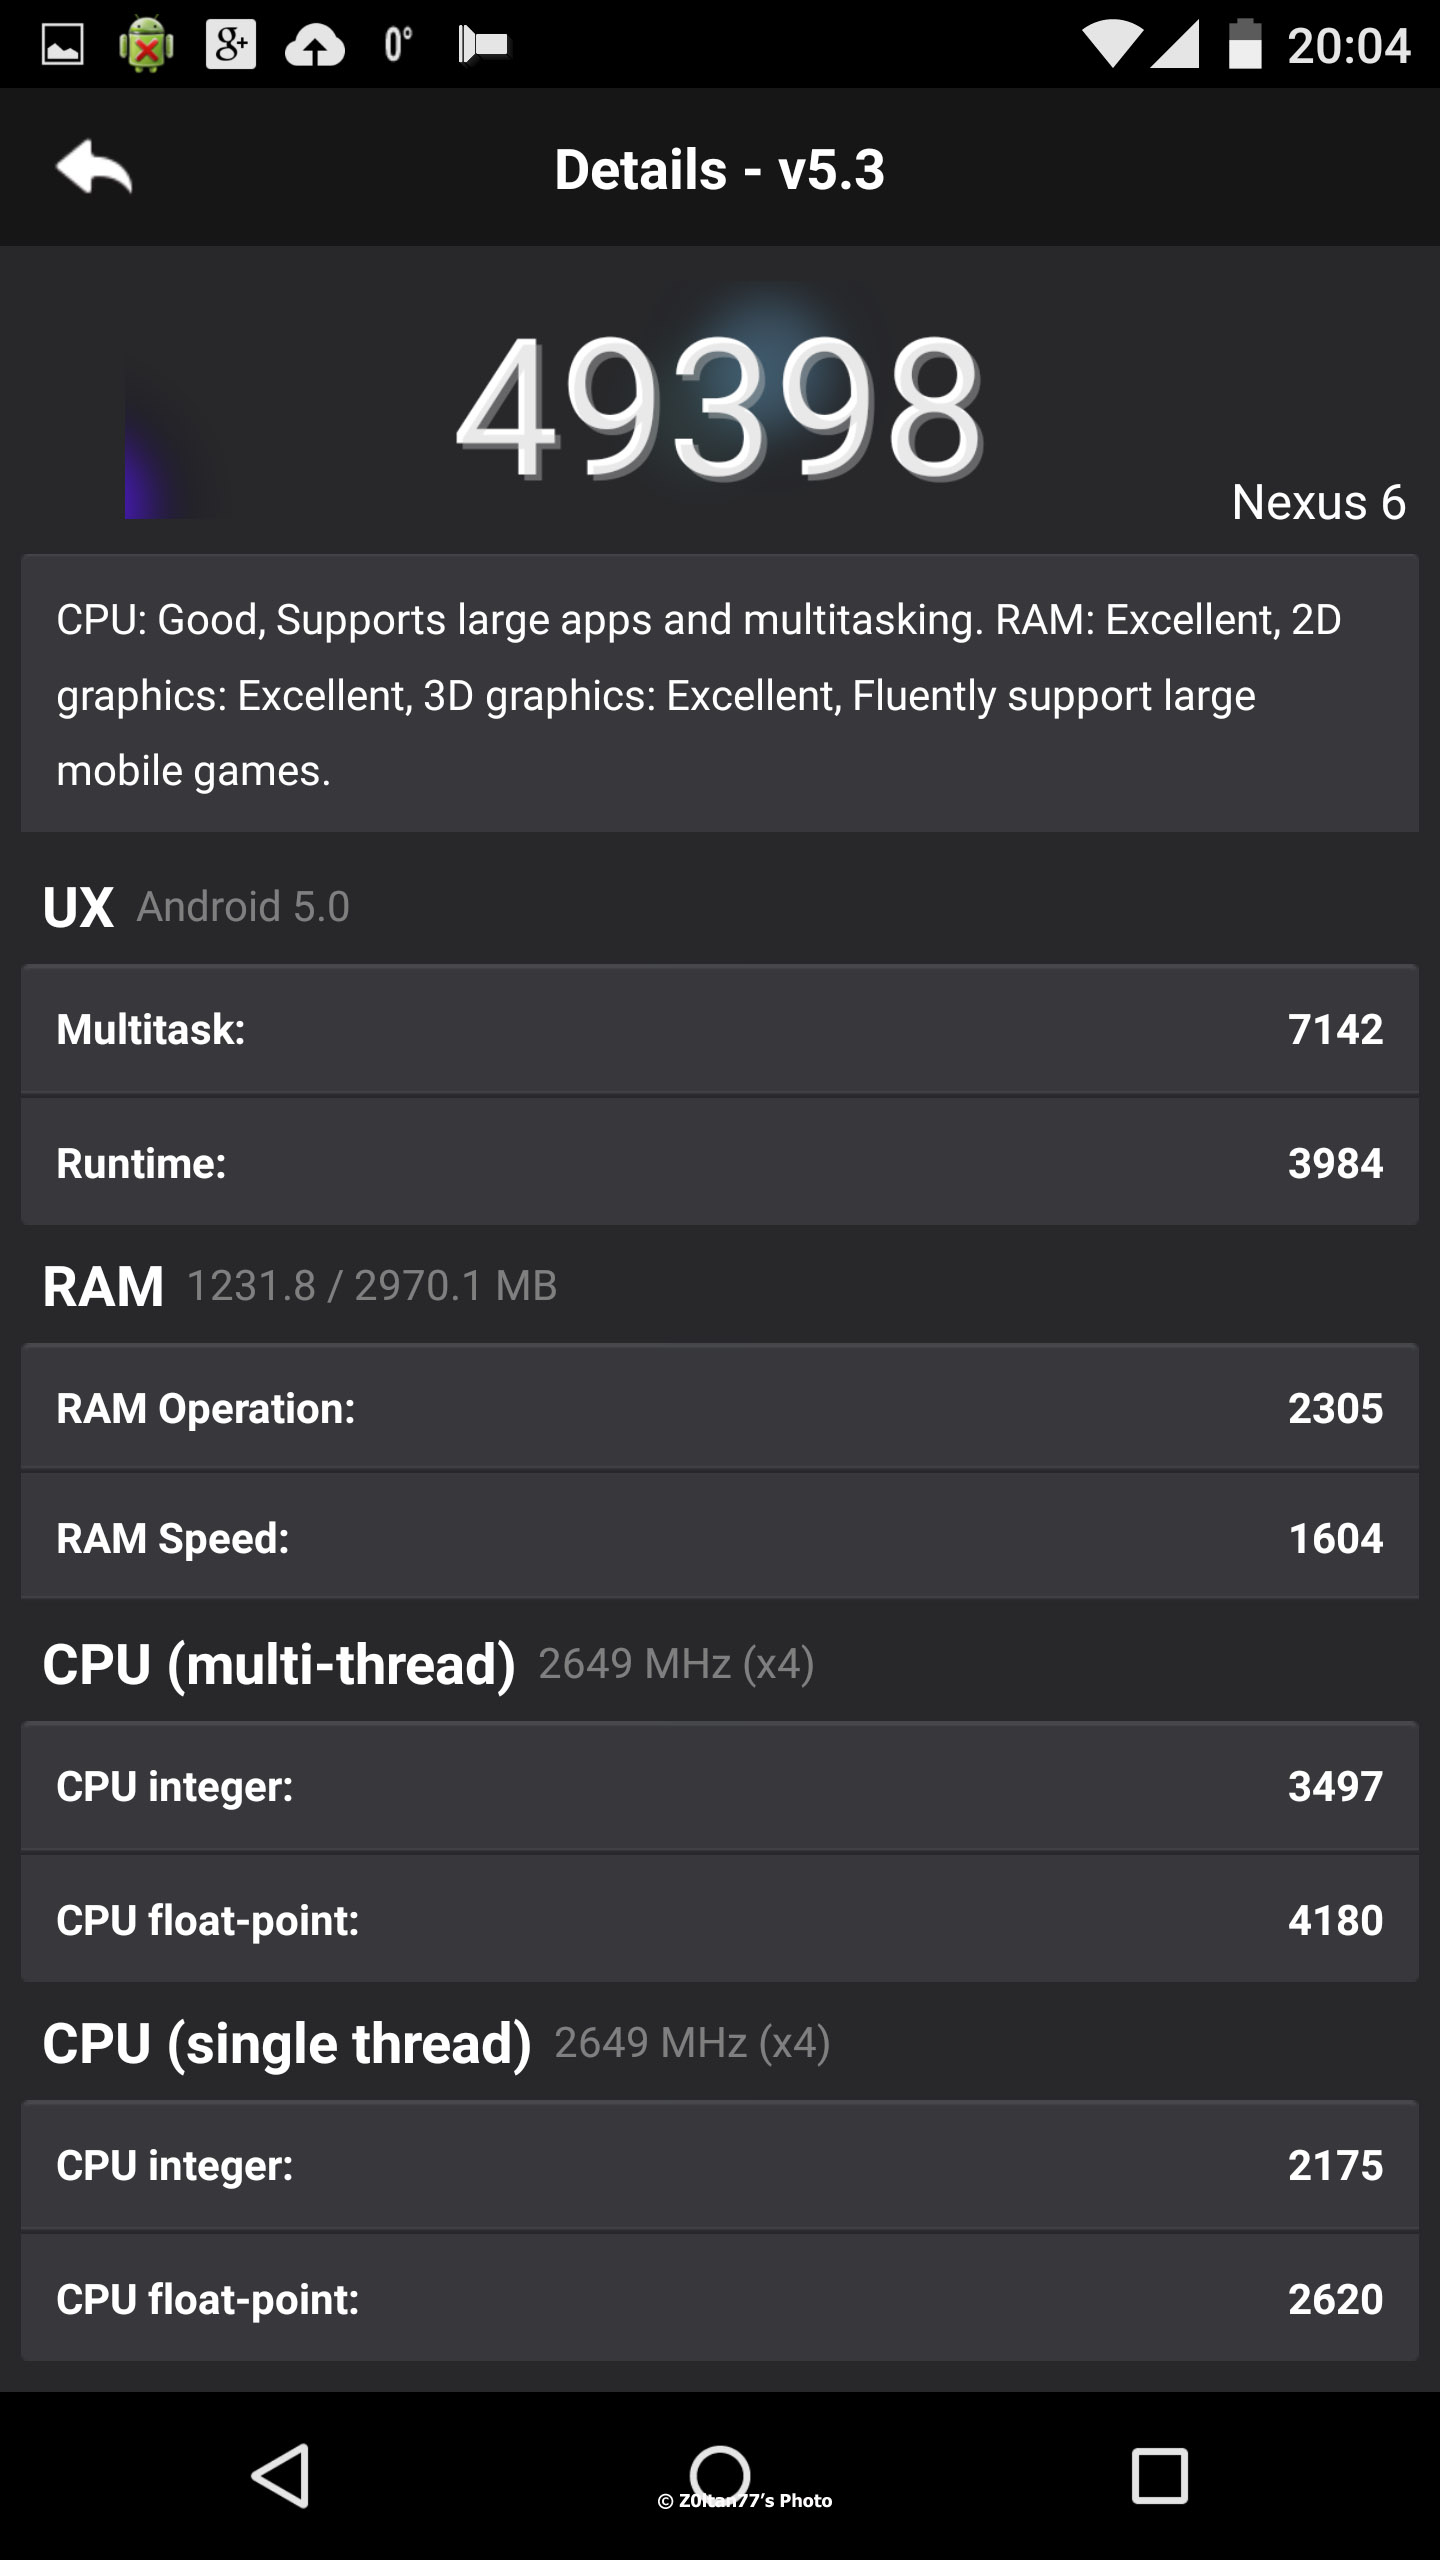Tap the cloud upload notification icon
Screen dimensions: 1440x2560
click(x=314, y=46)
